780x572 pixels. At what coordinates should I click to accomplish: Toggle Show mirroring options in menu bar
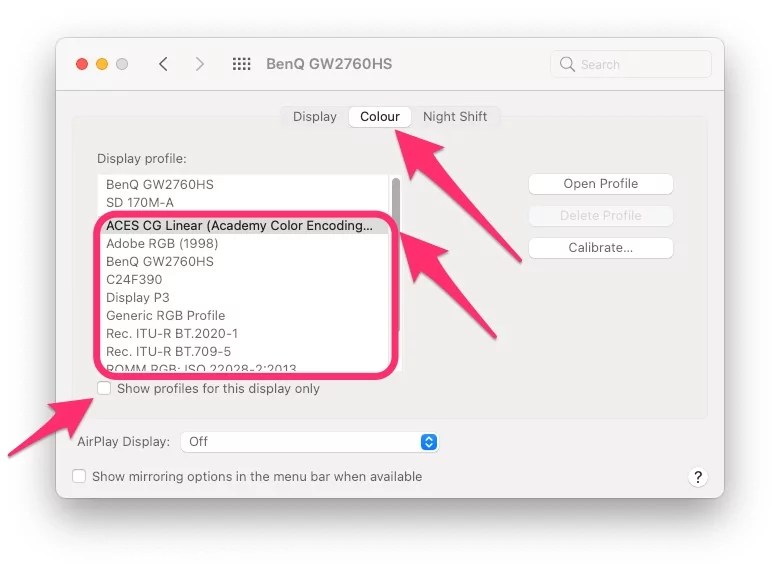coord(79,476)
